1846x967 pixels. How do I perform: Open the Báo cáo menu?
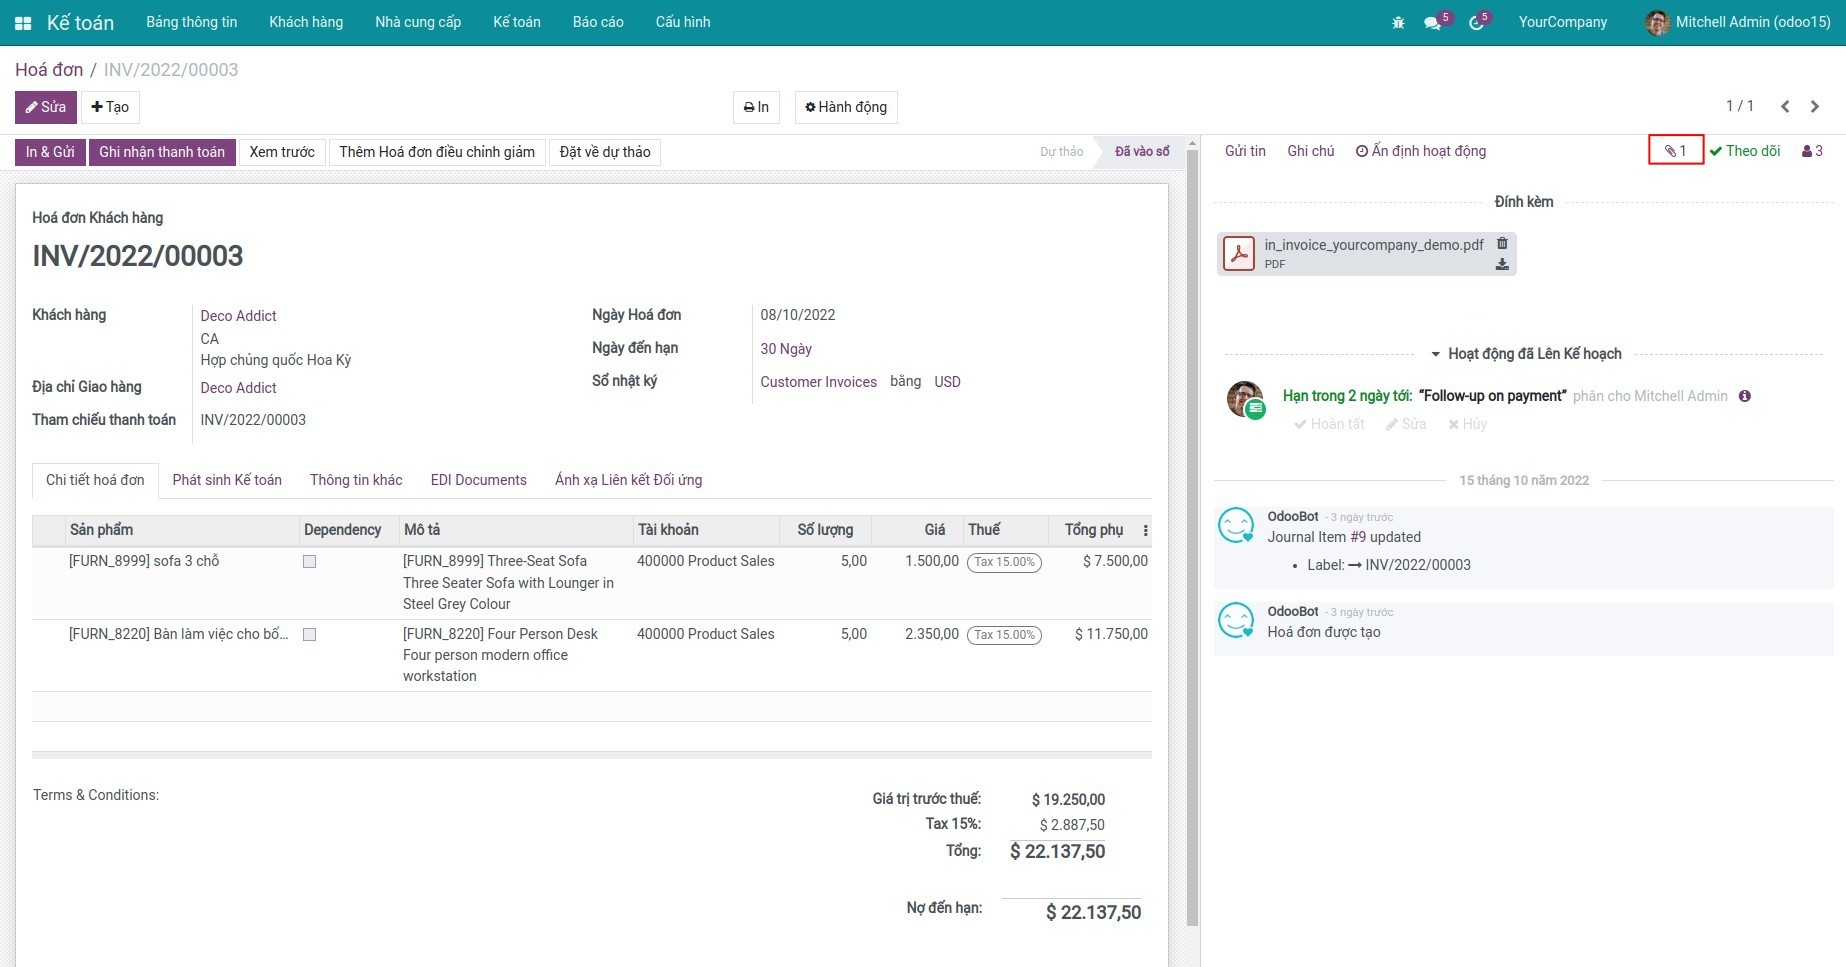coord(598,22)
